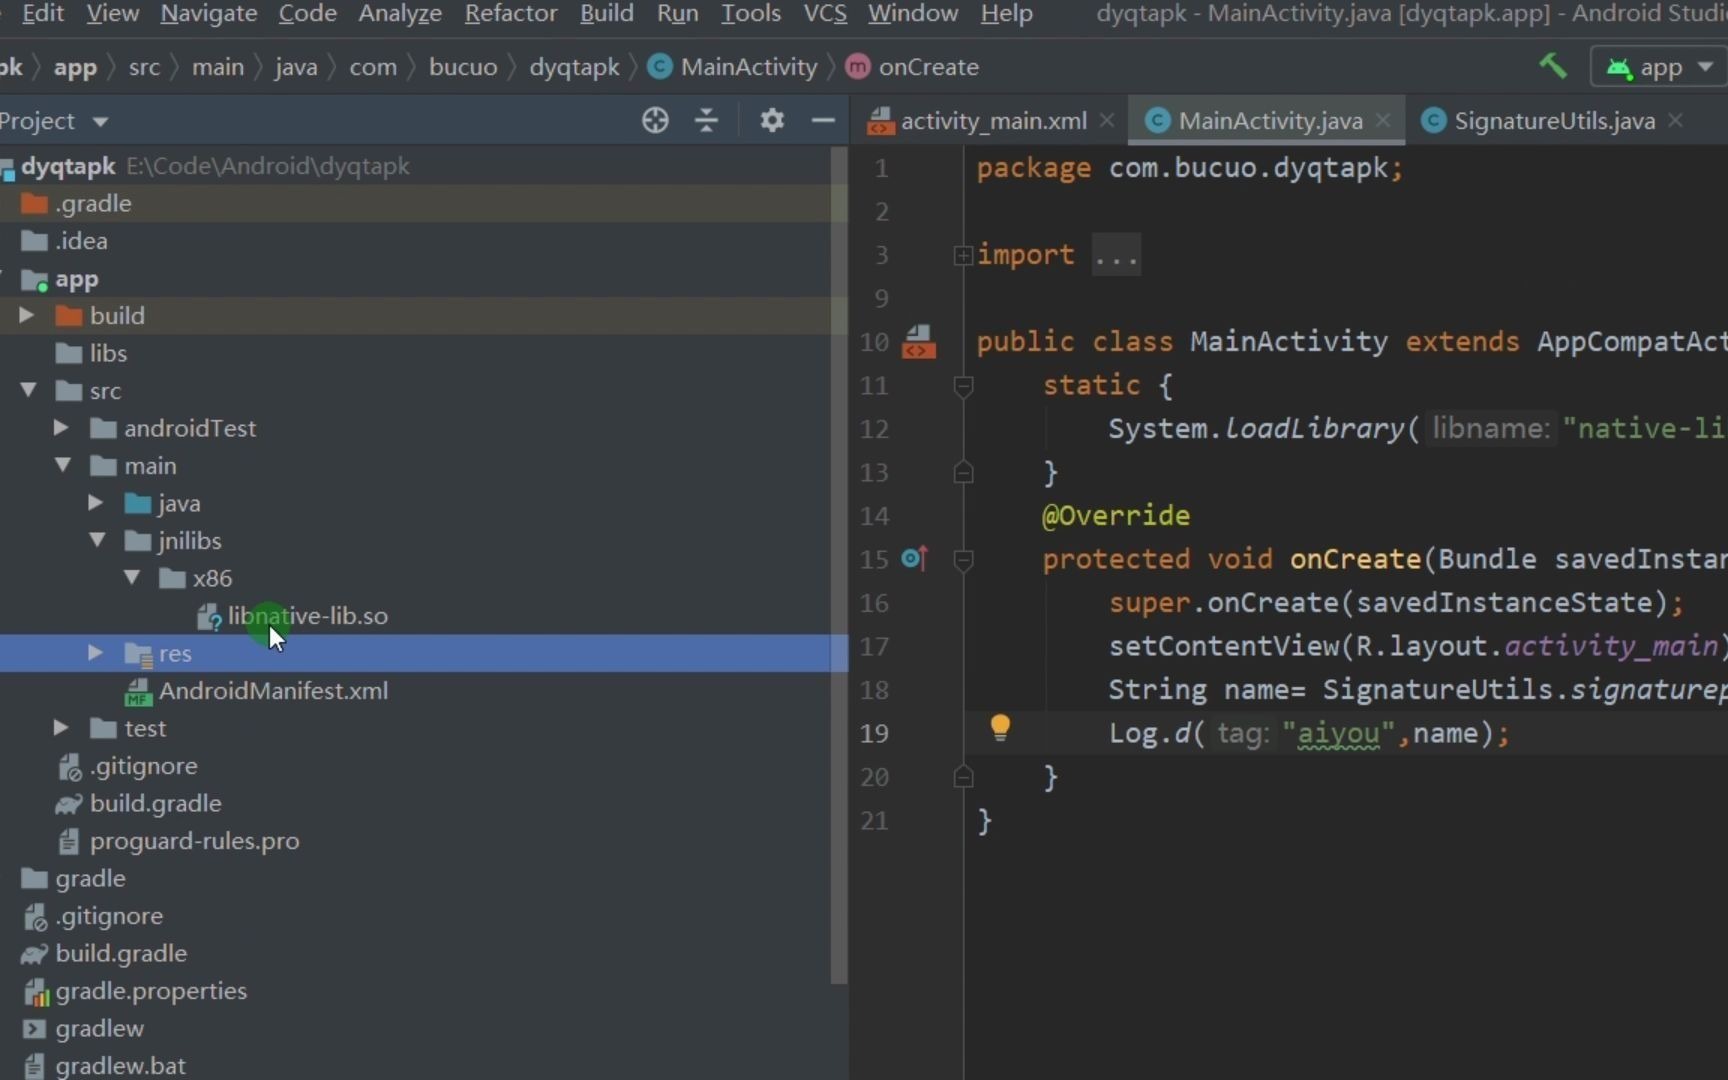This screenshot has height=1080, width=1728.
Task: Fold the static block at line 11
Action: (x=964, y=385)
